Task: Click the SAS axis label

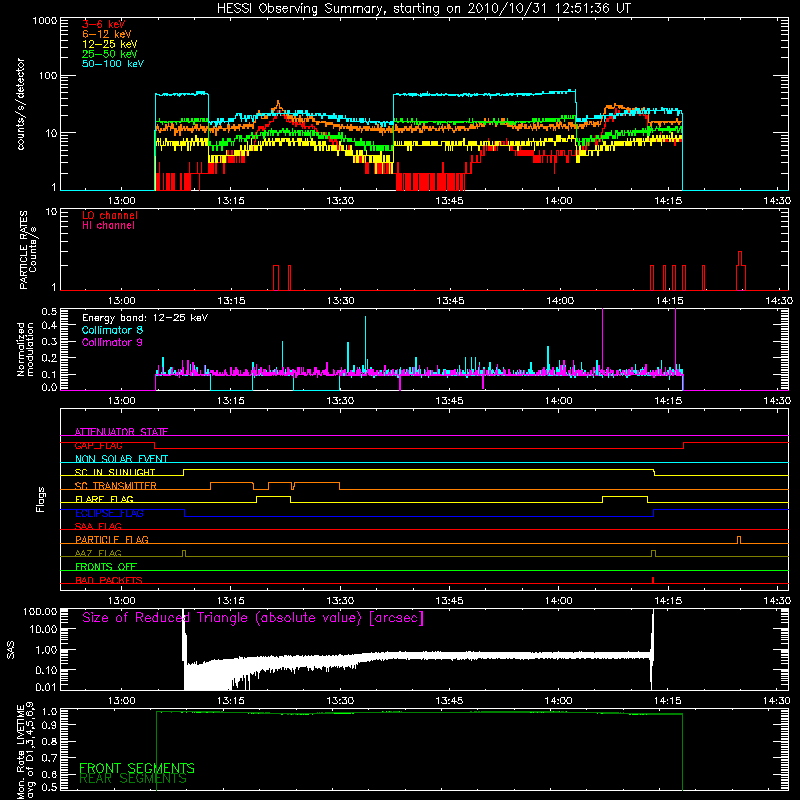Action: point(11,650)
